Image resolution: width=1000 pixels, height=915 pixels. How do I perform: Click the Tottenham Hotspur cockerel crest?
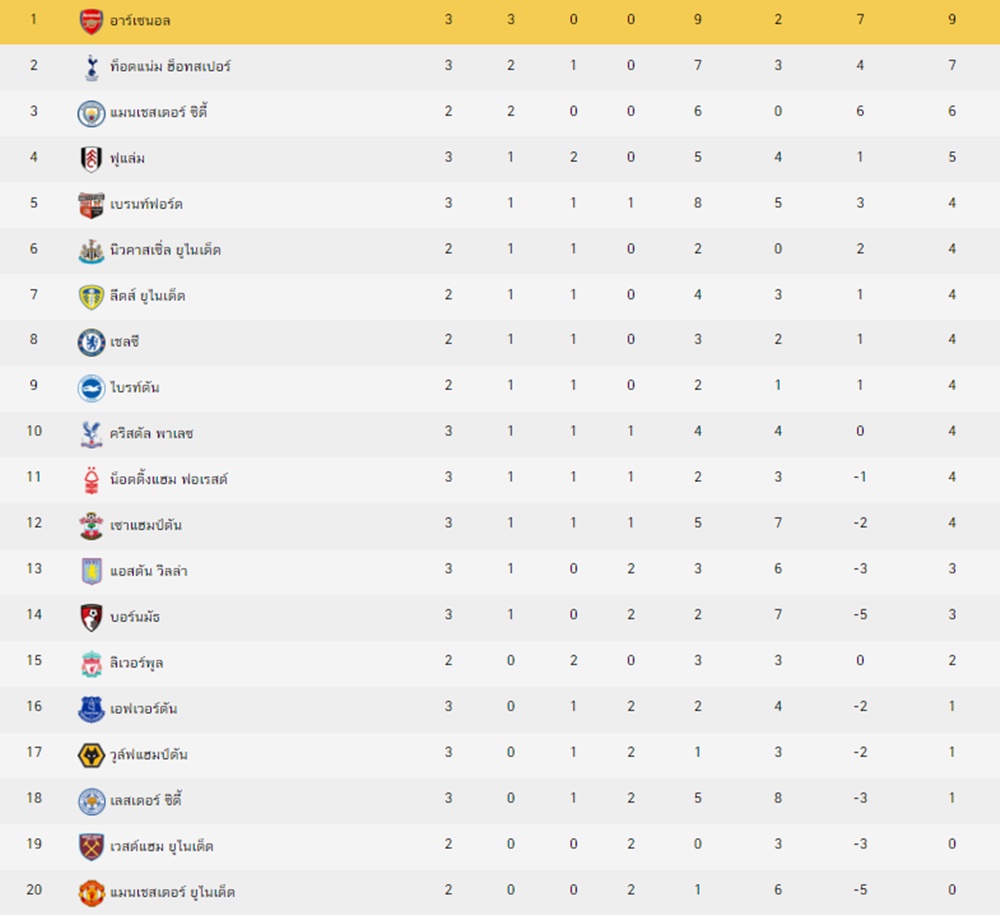91,67
